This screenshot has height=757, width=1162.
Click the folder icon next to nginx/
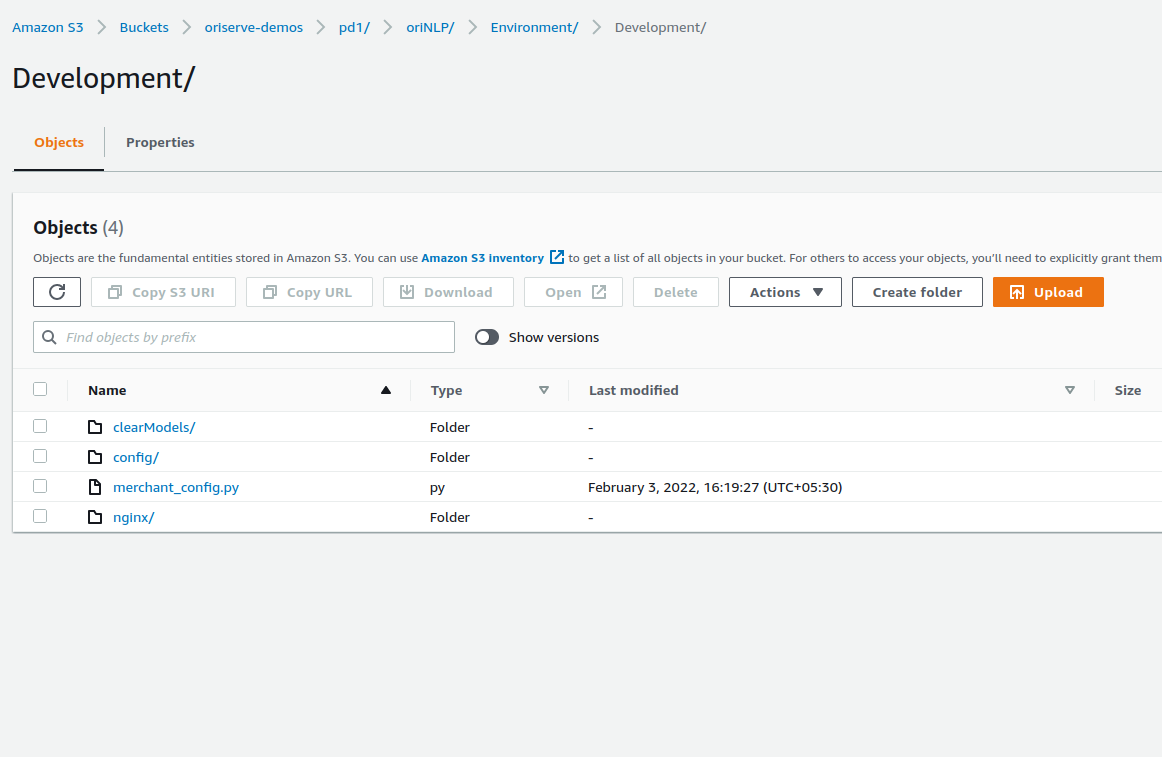point(95,517)
